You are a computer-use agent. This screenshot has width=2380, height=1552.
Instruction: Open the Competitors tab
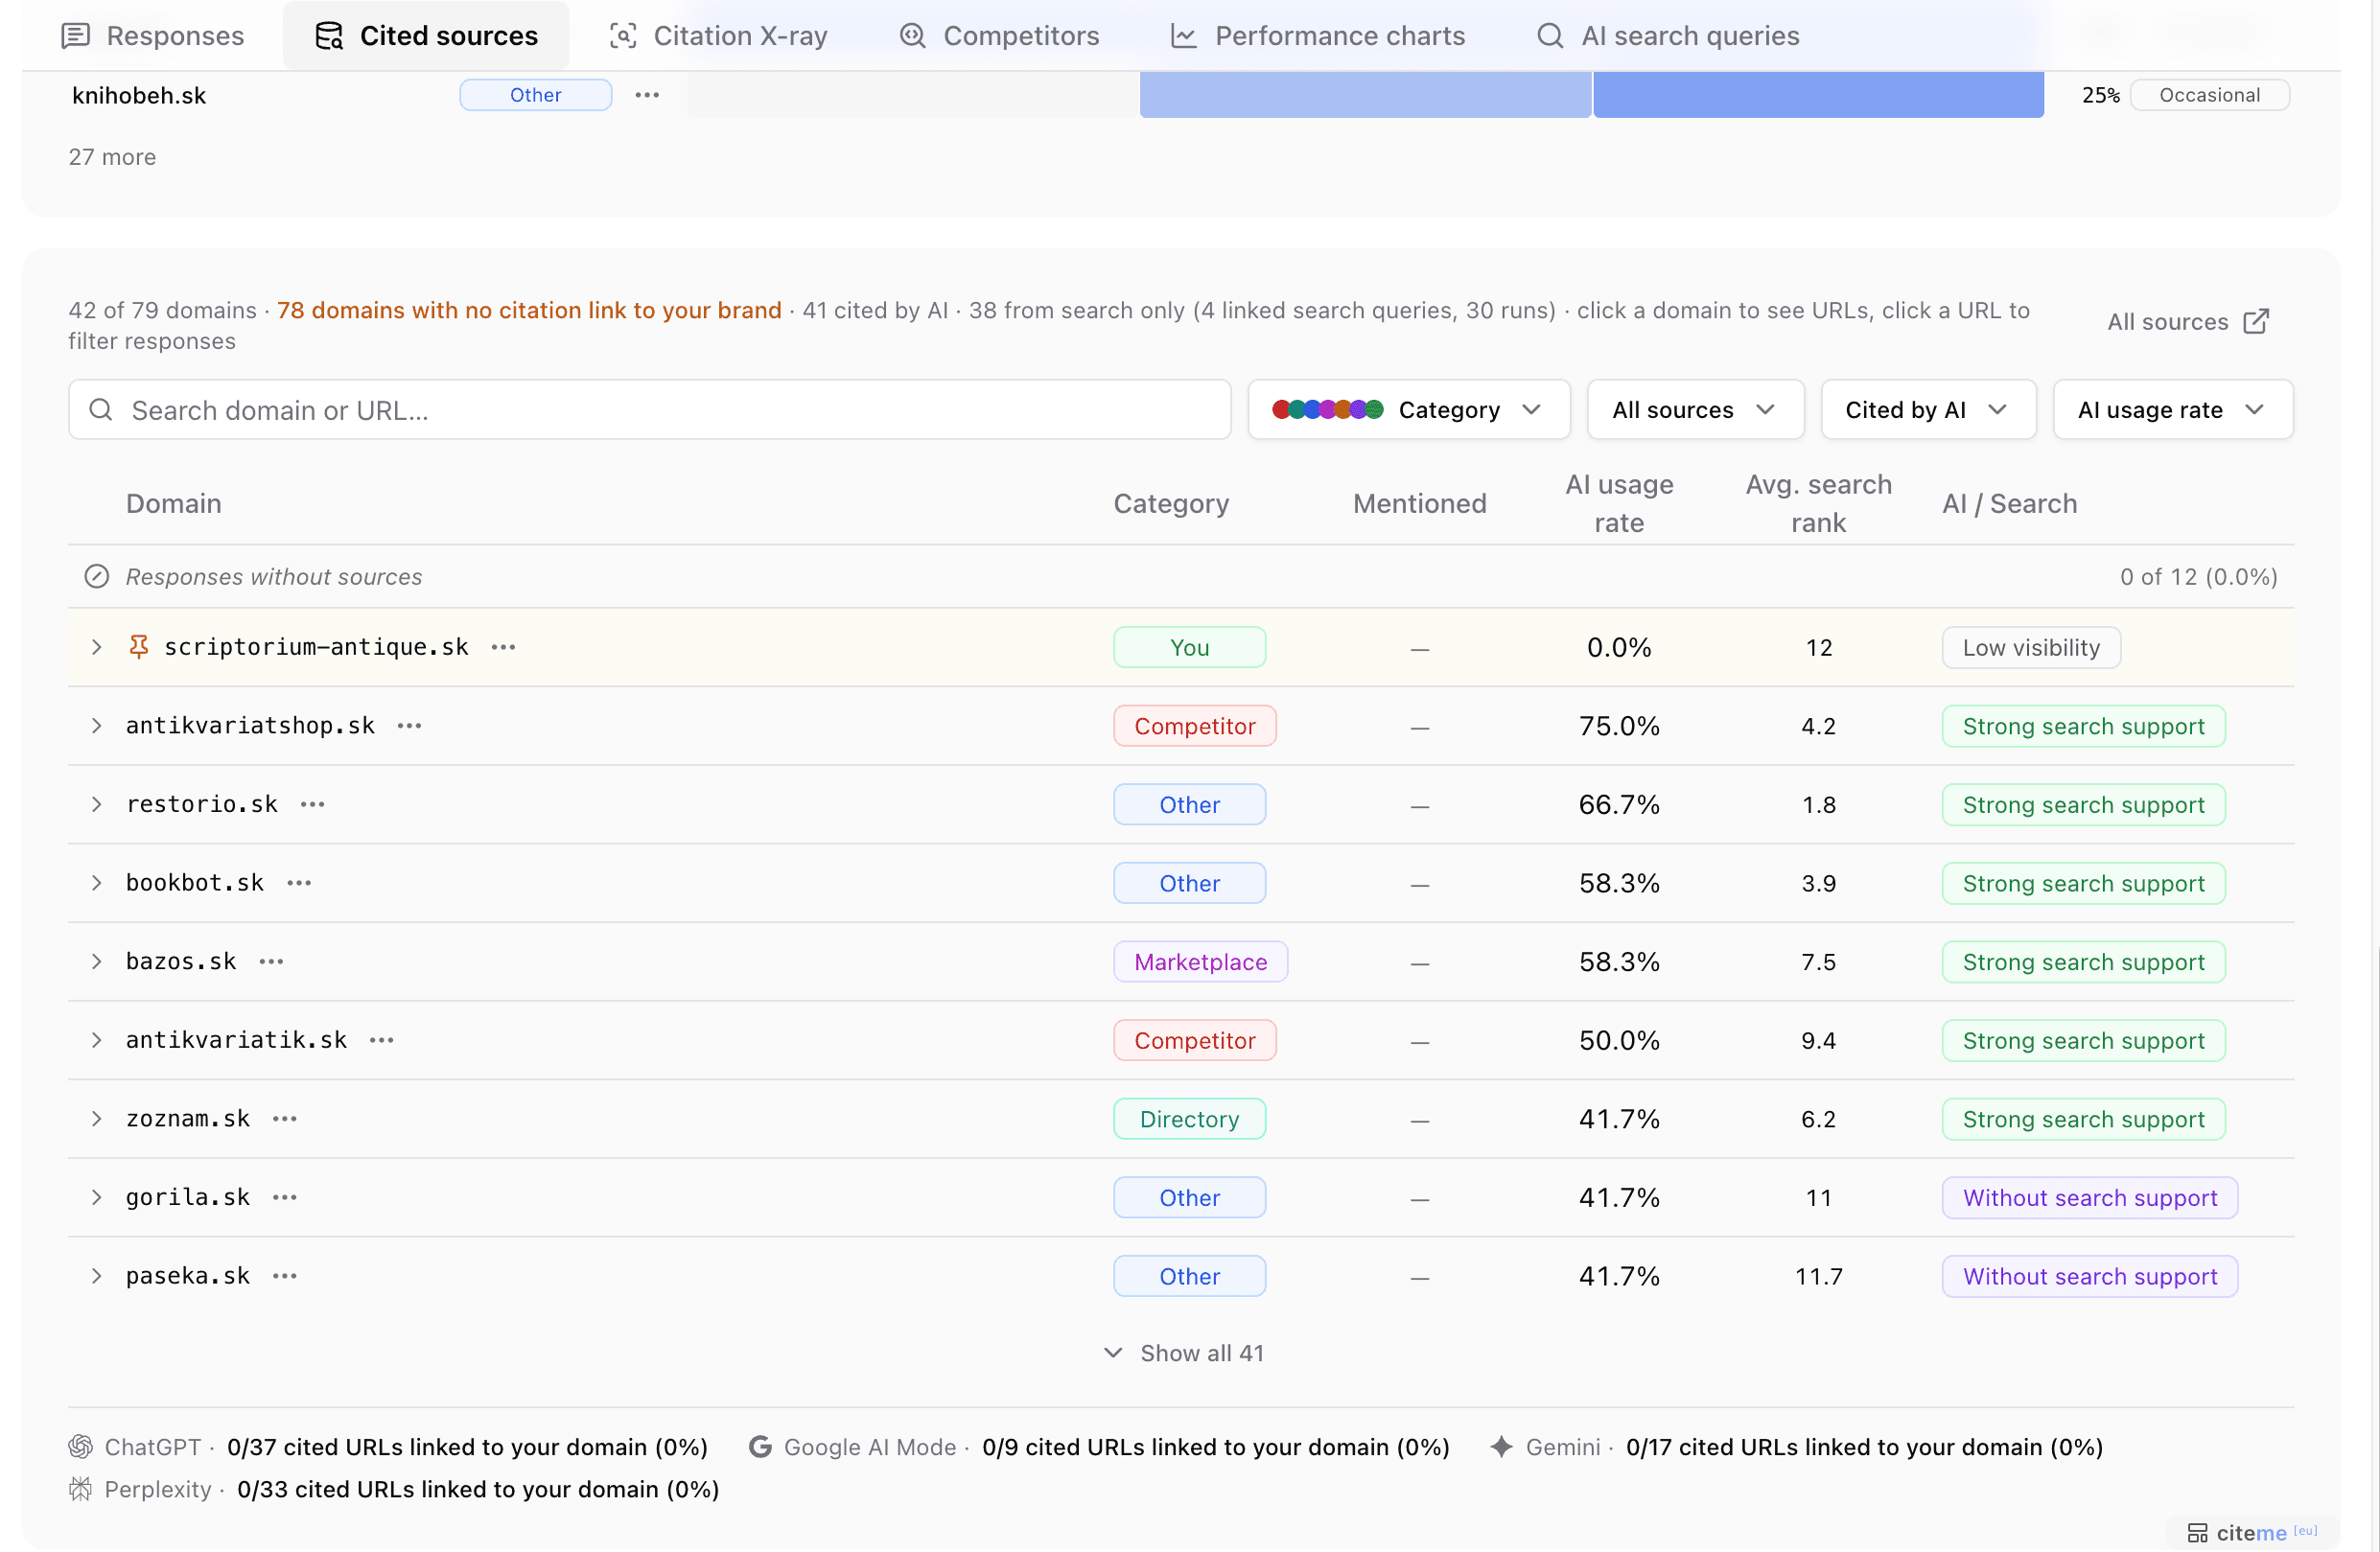(x=999, y=36)
